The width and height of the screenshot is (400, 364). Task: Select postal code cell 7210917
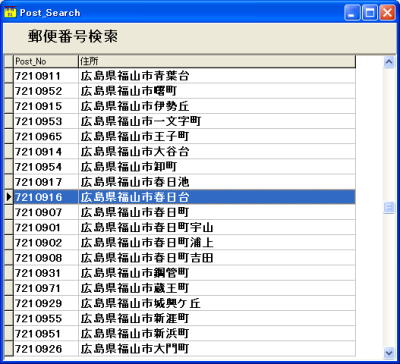[x=46, y=182]
